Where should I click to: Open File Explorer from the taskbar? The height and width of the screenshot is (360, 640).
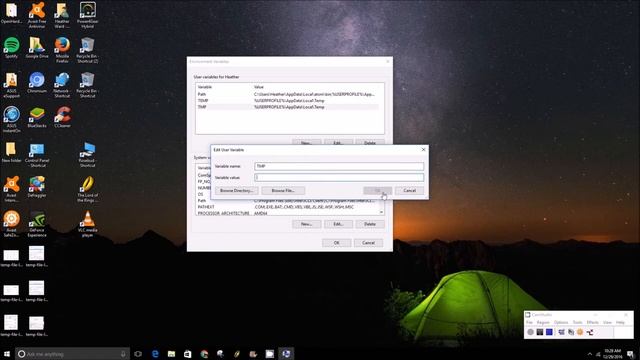(171, 354)
